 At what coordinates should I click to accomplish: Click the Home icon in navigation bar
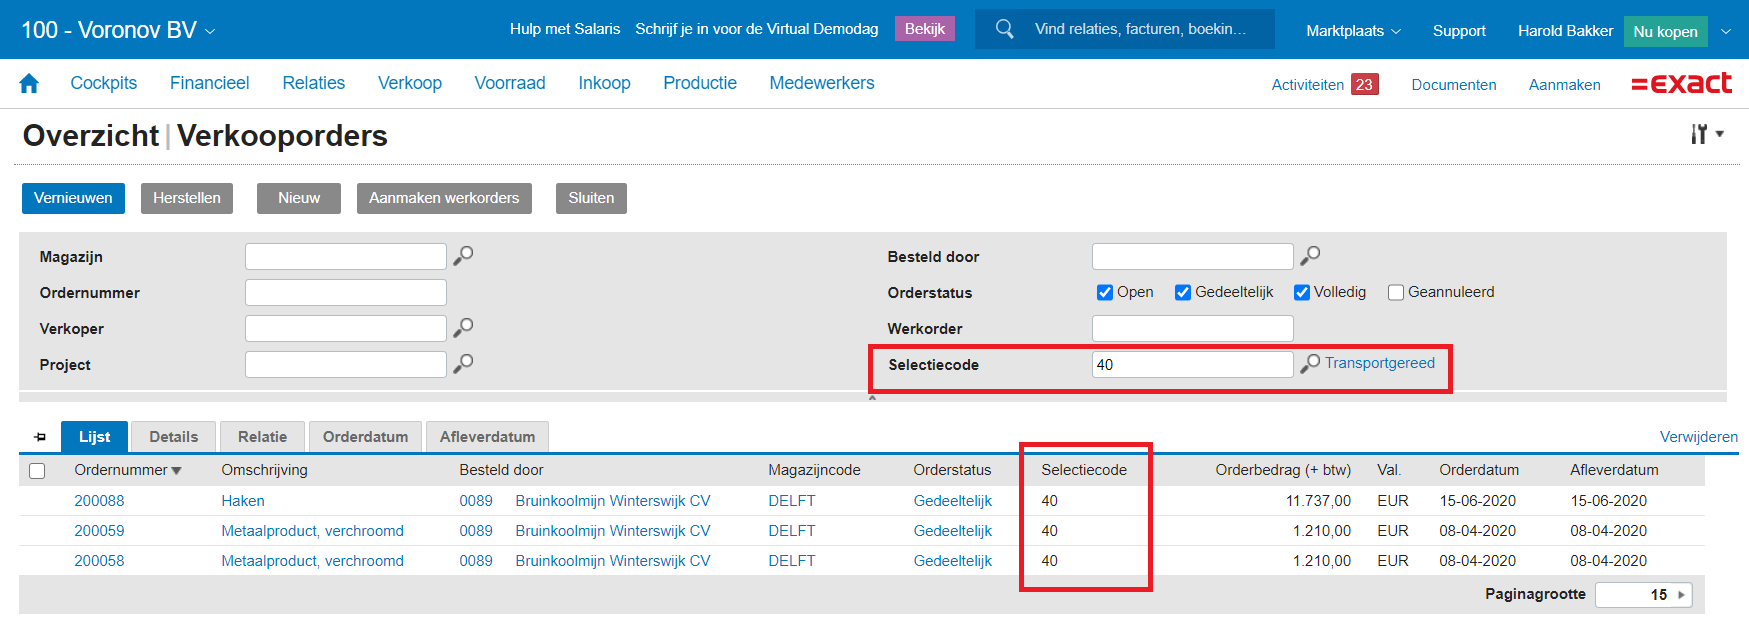pos(29,84)
